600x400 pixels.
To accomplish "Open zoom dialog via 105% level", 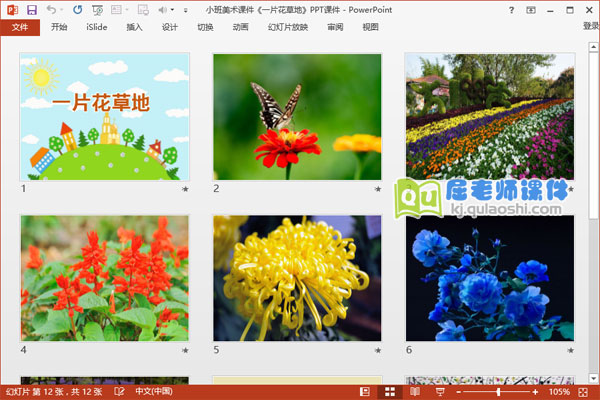I will click(x=559, y=392).
